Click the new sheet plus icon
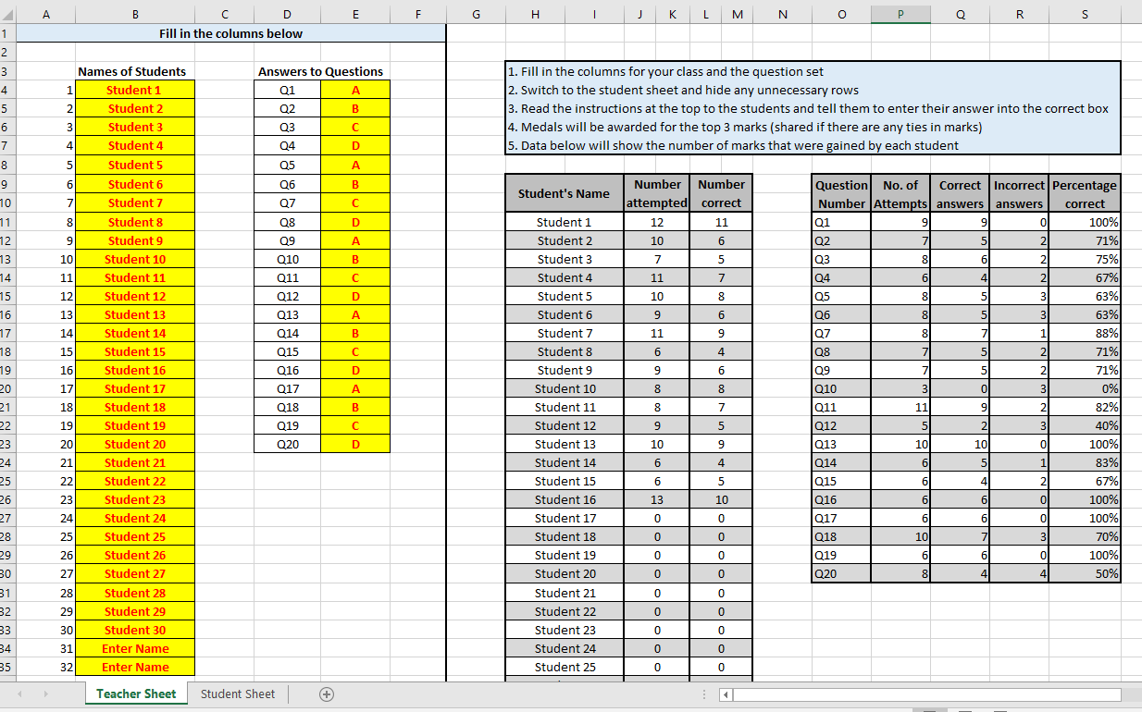Viewport: 1142px width, 712px height. coord(326,693)
